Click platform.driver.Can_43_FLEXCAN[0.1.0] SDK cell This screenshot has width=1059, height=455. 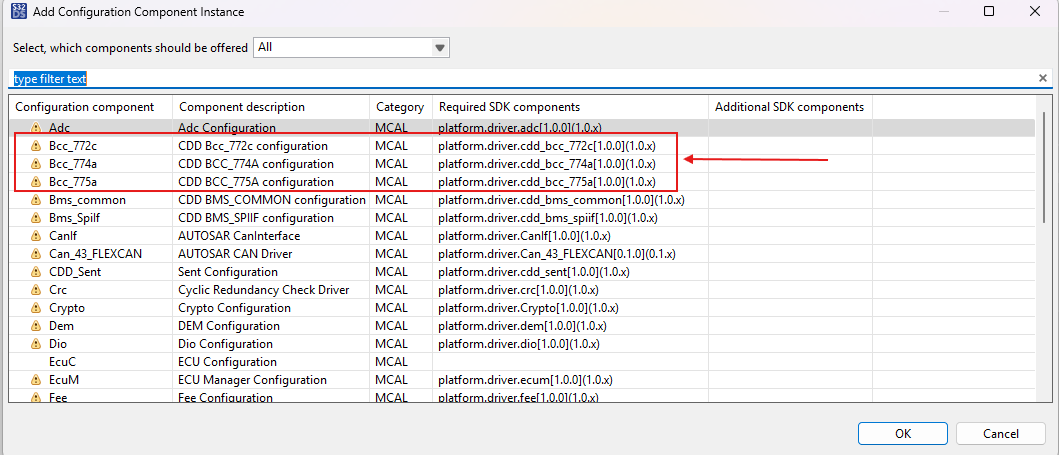(557, 255)
